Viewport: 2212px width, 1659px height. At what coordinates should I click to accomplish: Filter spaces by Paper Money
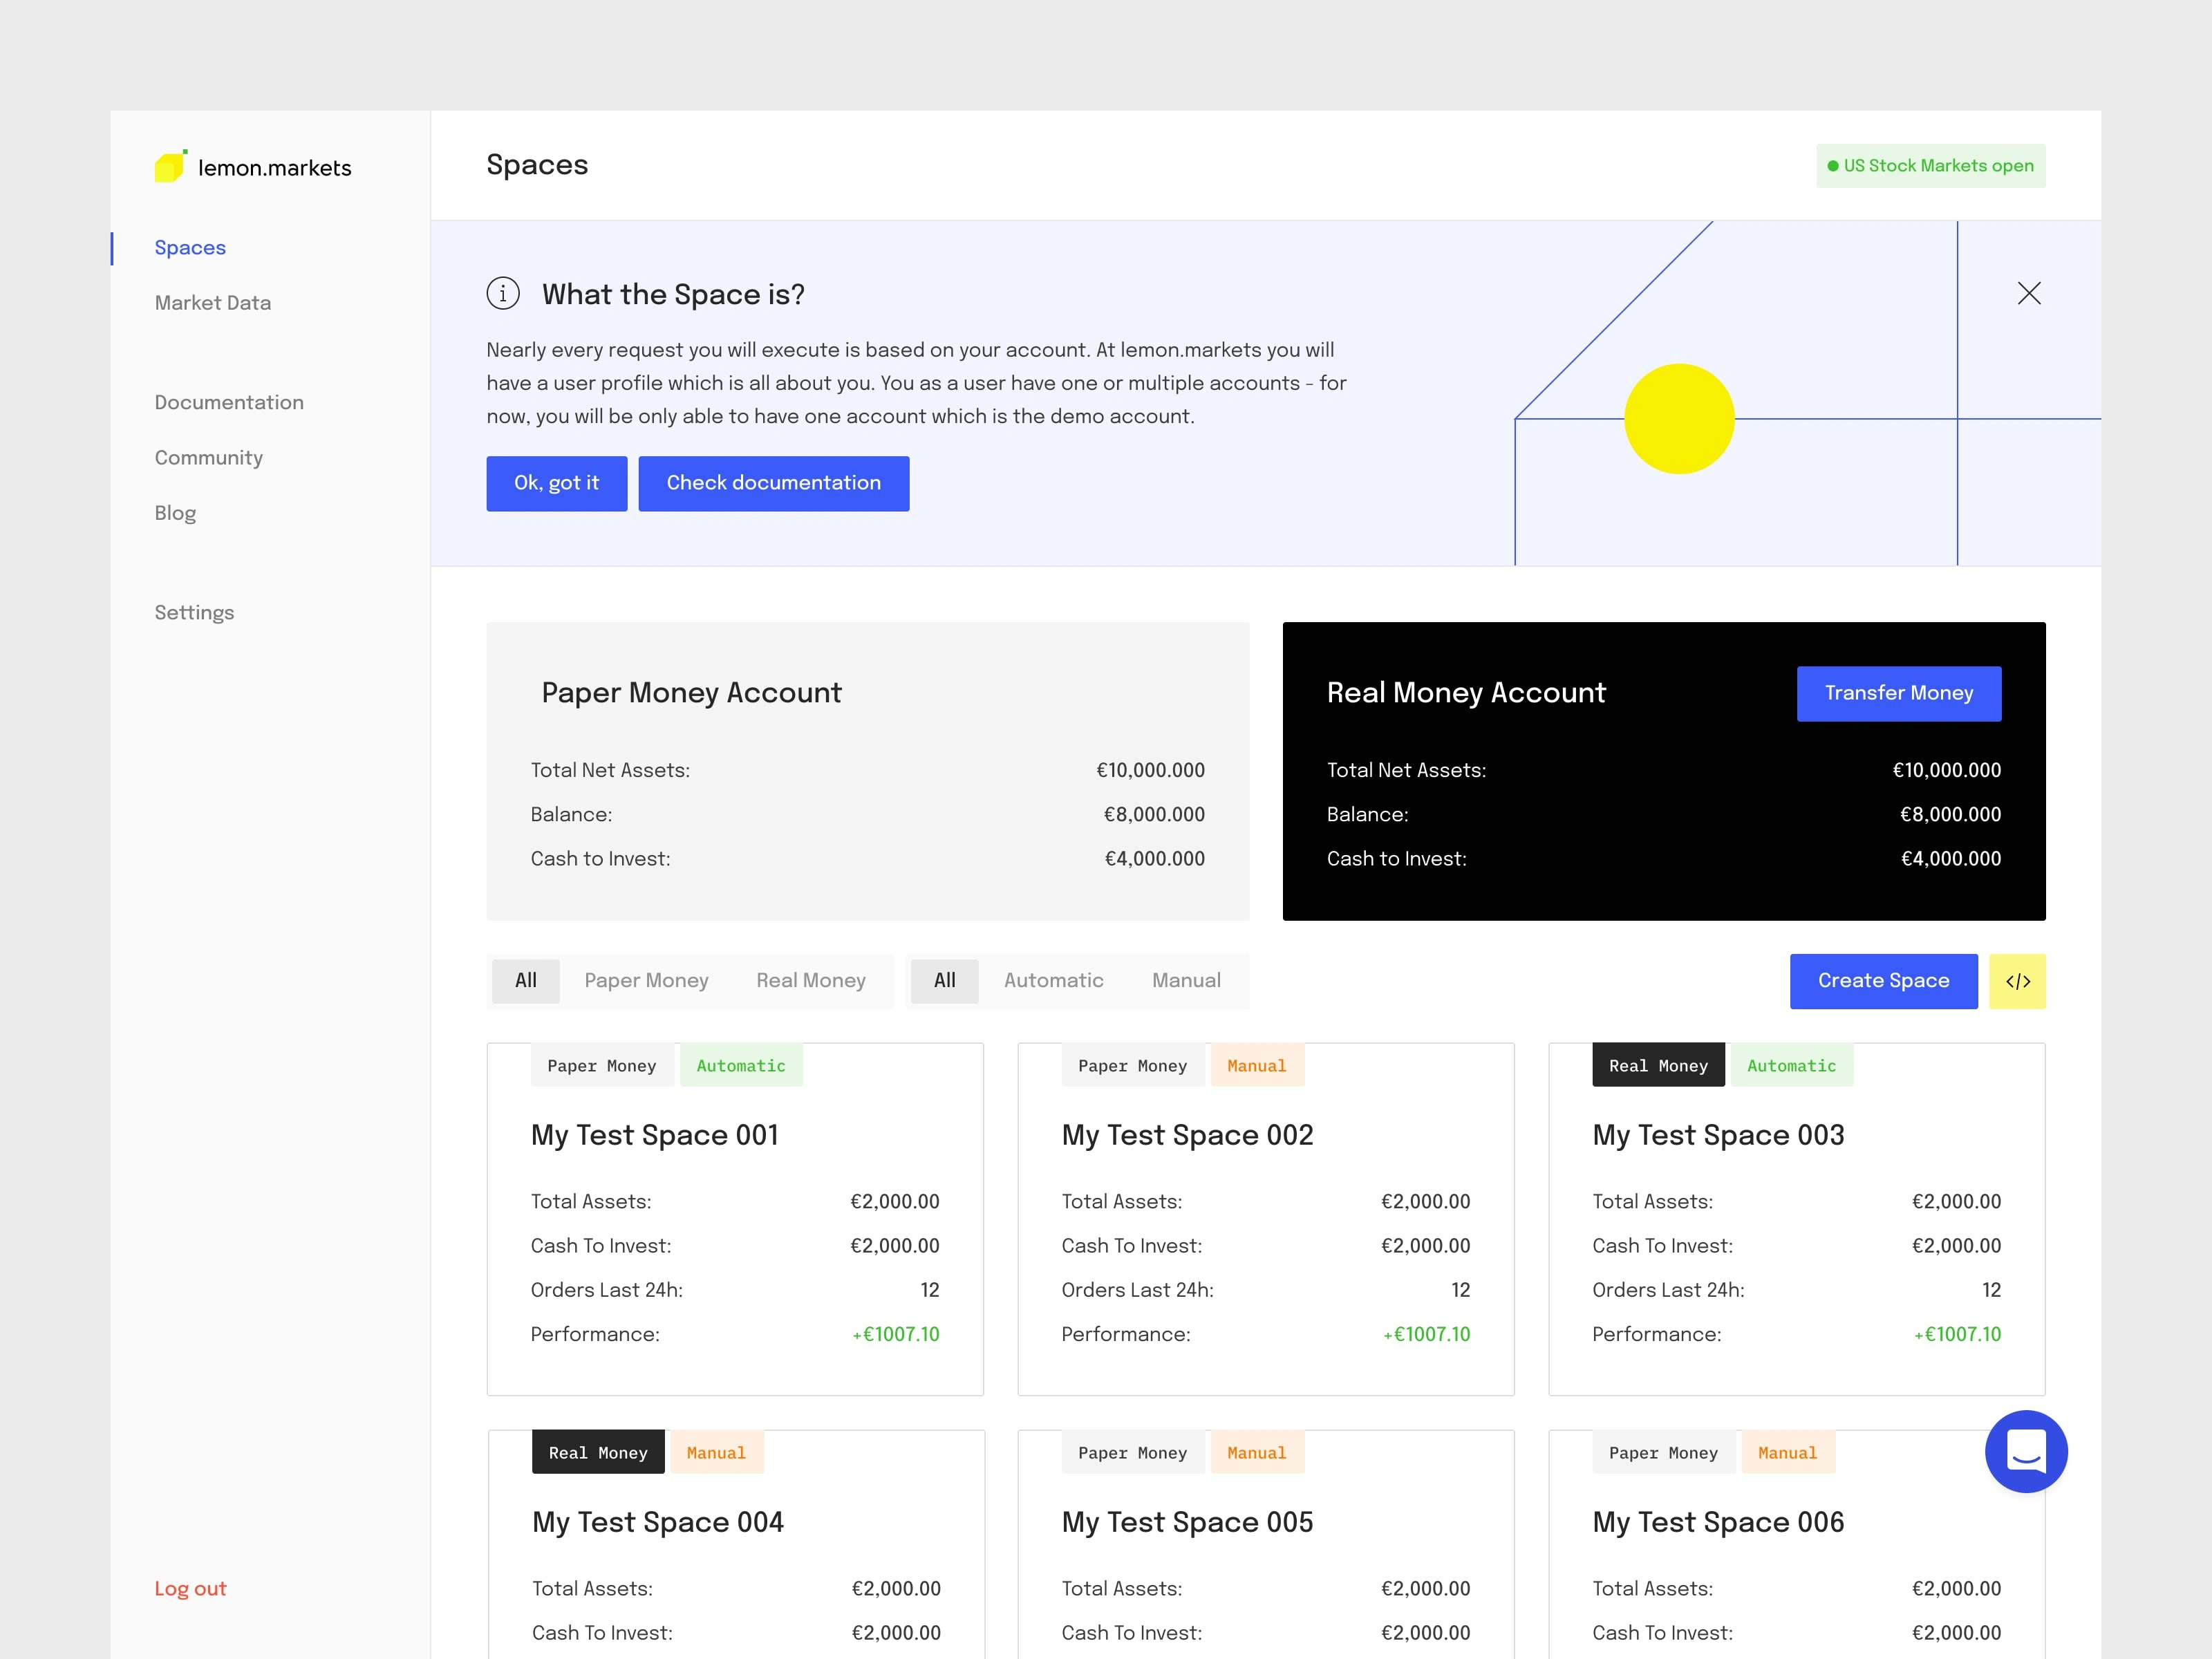point(647,981)
